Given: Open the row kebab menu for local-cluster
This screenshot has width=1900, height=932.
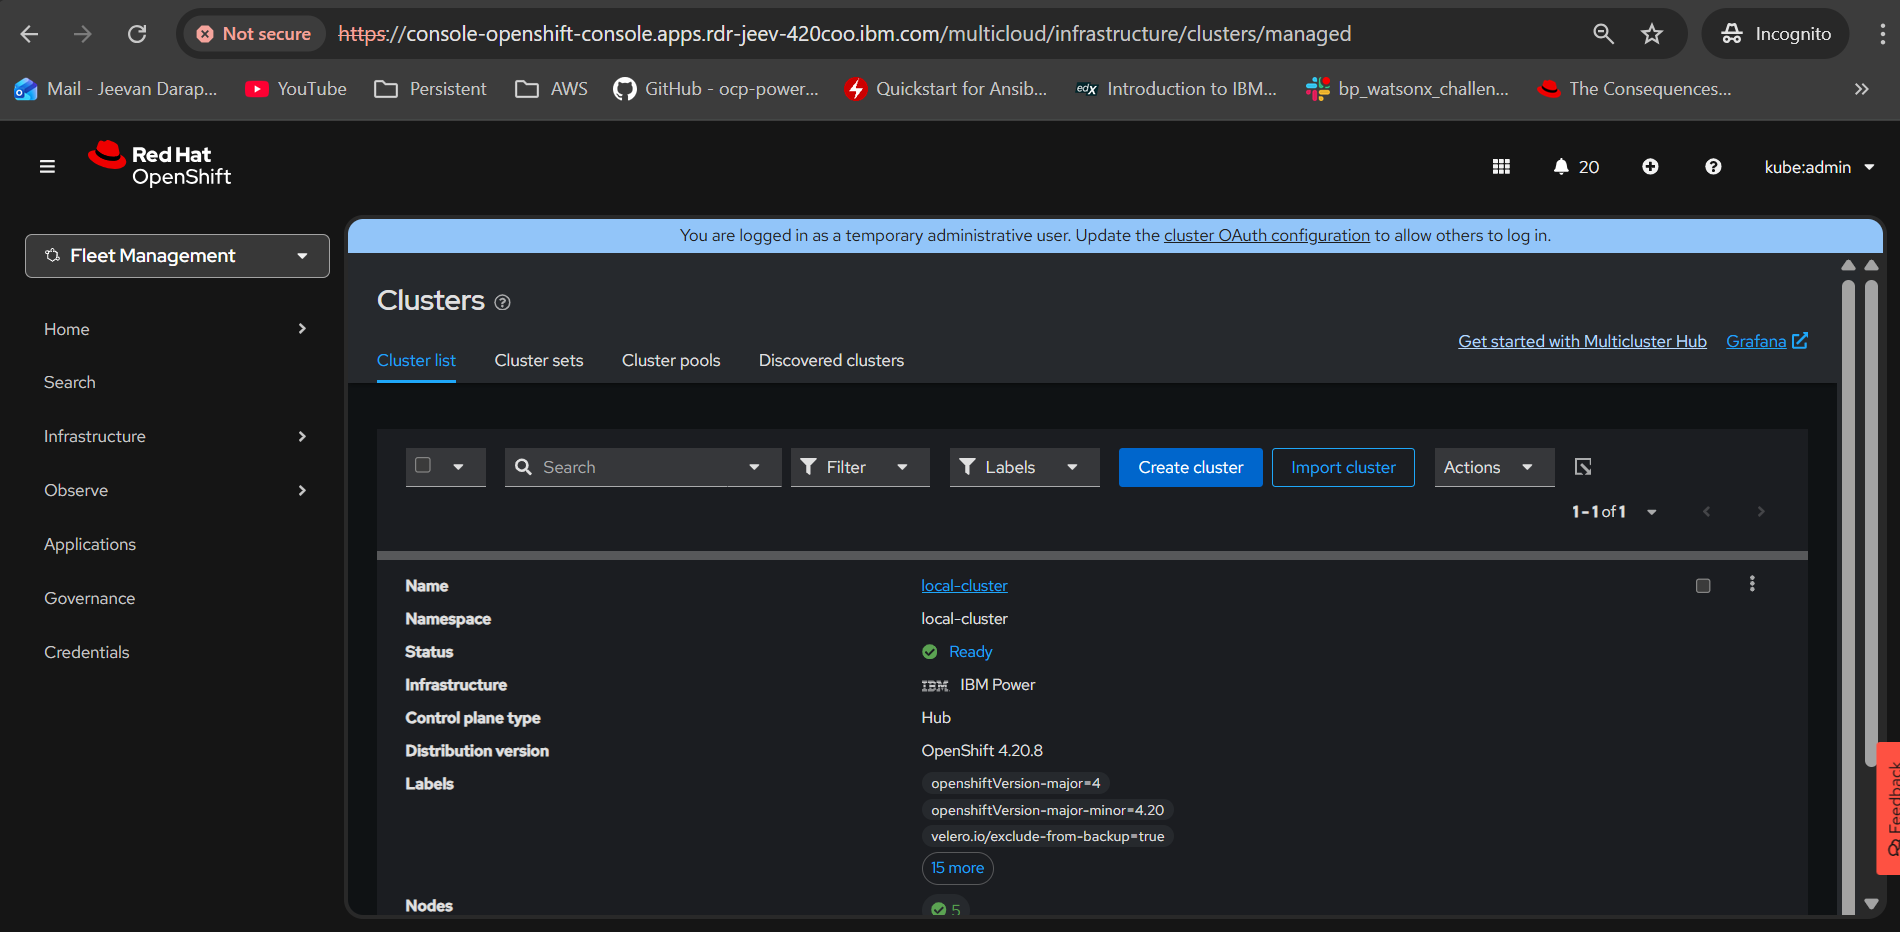Looking at the screenshot, I should [1752, 584].
